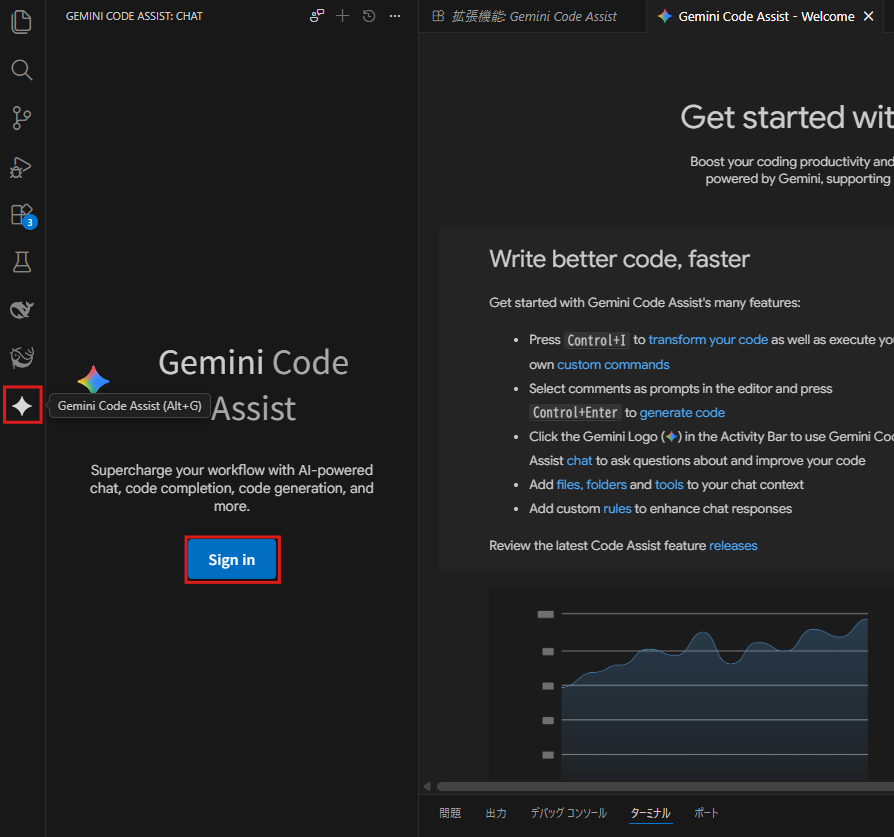Screen dimensions: 894x837
Task: Open the chat panel more actions ellipsis
Action: pos(395,16)
